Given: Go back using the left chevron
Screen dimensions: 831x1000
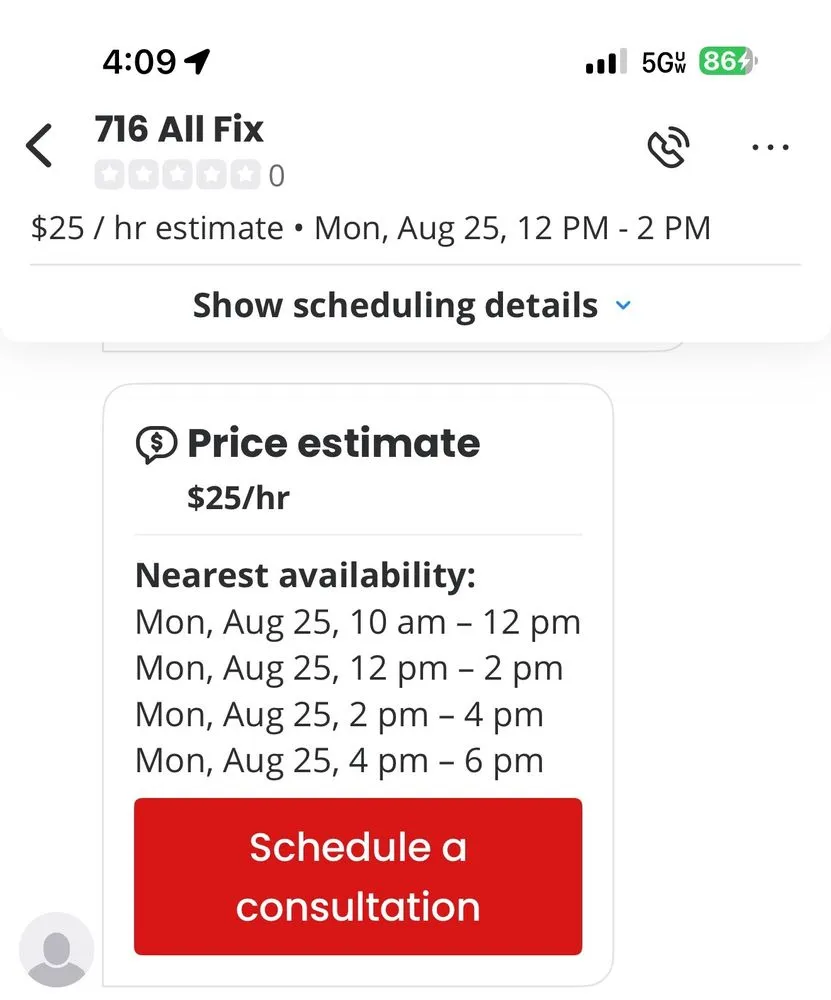Looking at the screenshot, I should pyautogui.click(x=40, y=147).
